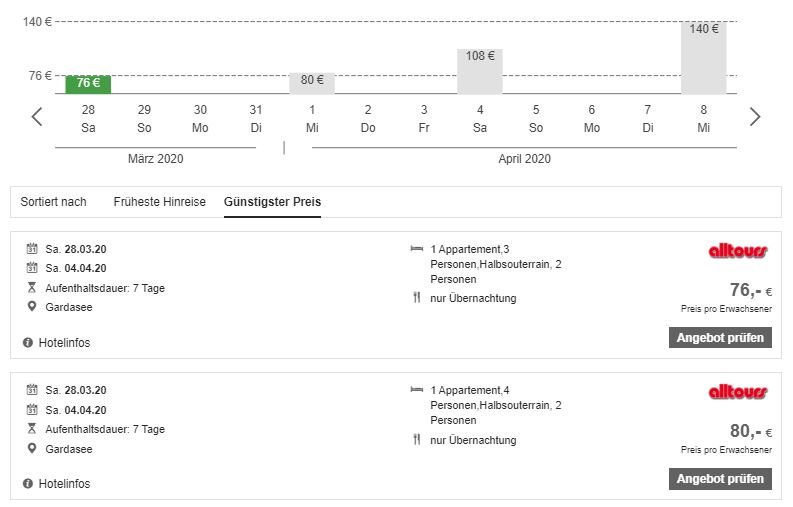This screenshot has height=507, width=793.
Task: Select the 108 € price bar
Action: click(480, 70)
